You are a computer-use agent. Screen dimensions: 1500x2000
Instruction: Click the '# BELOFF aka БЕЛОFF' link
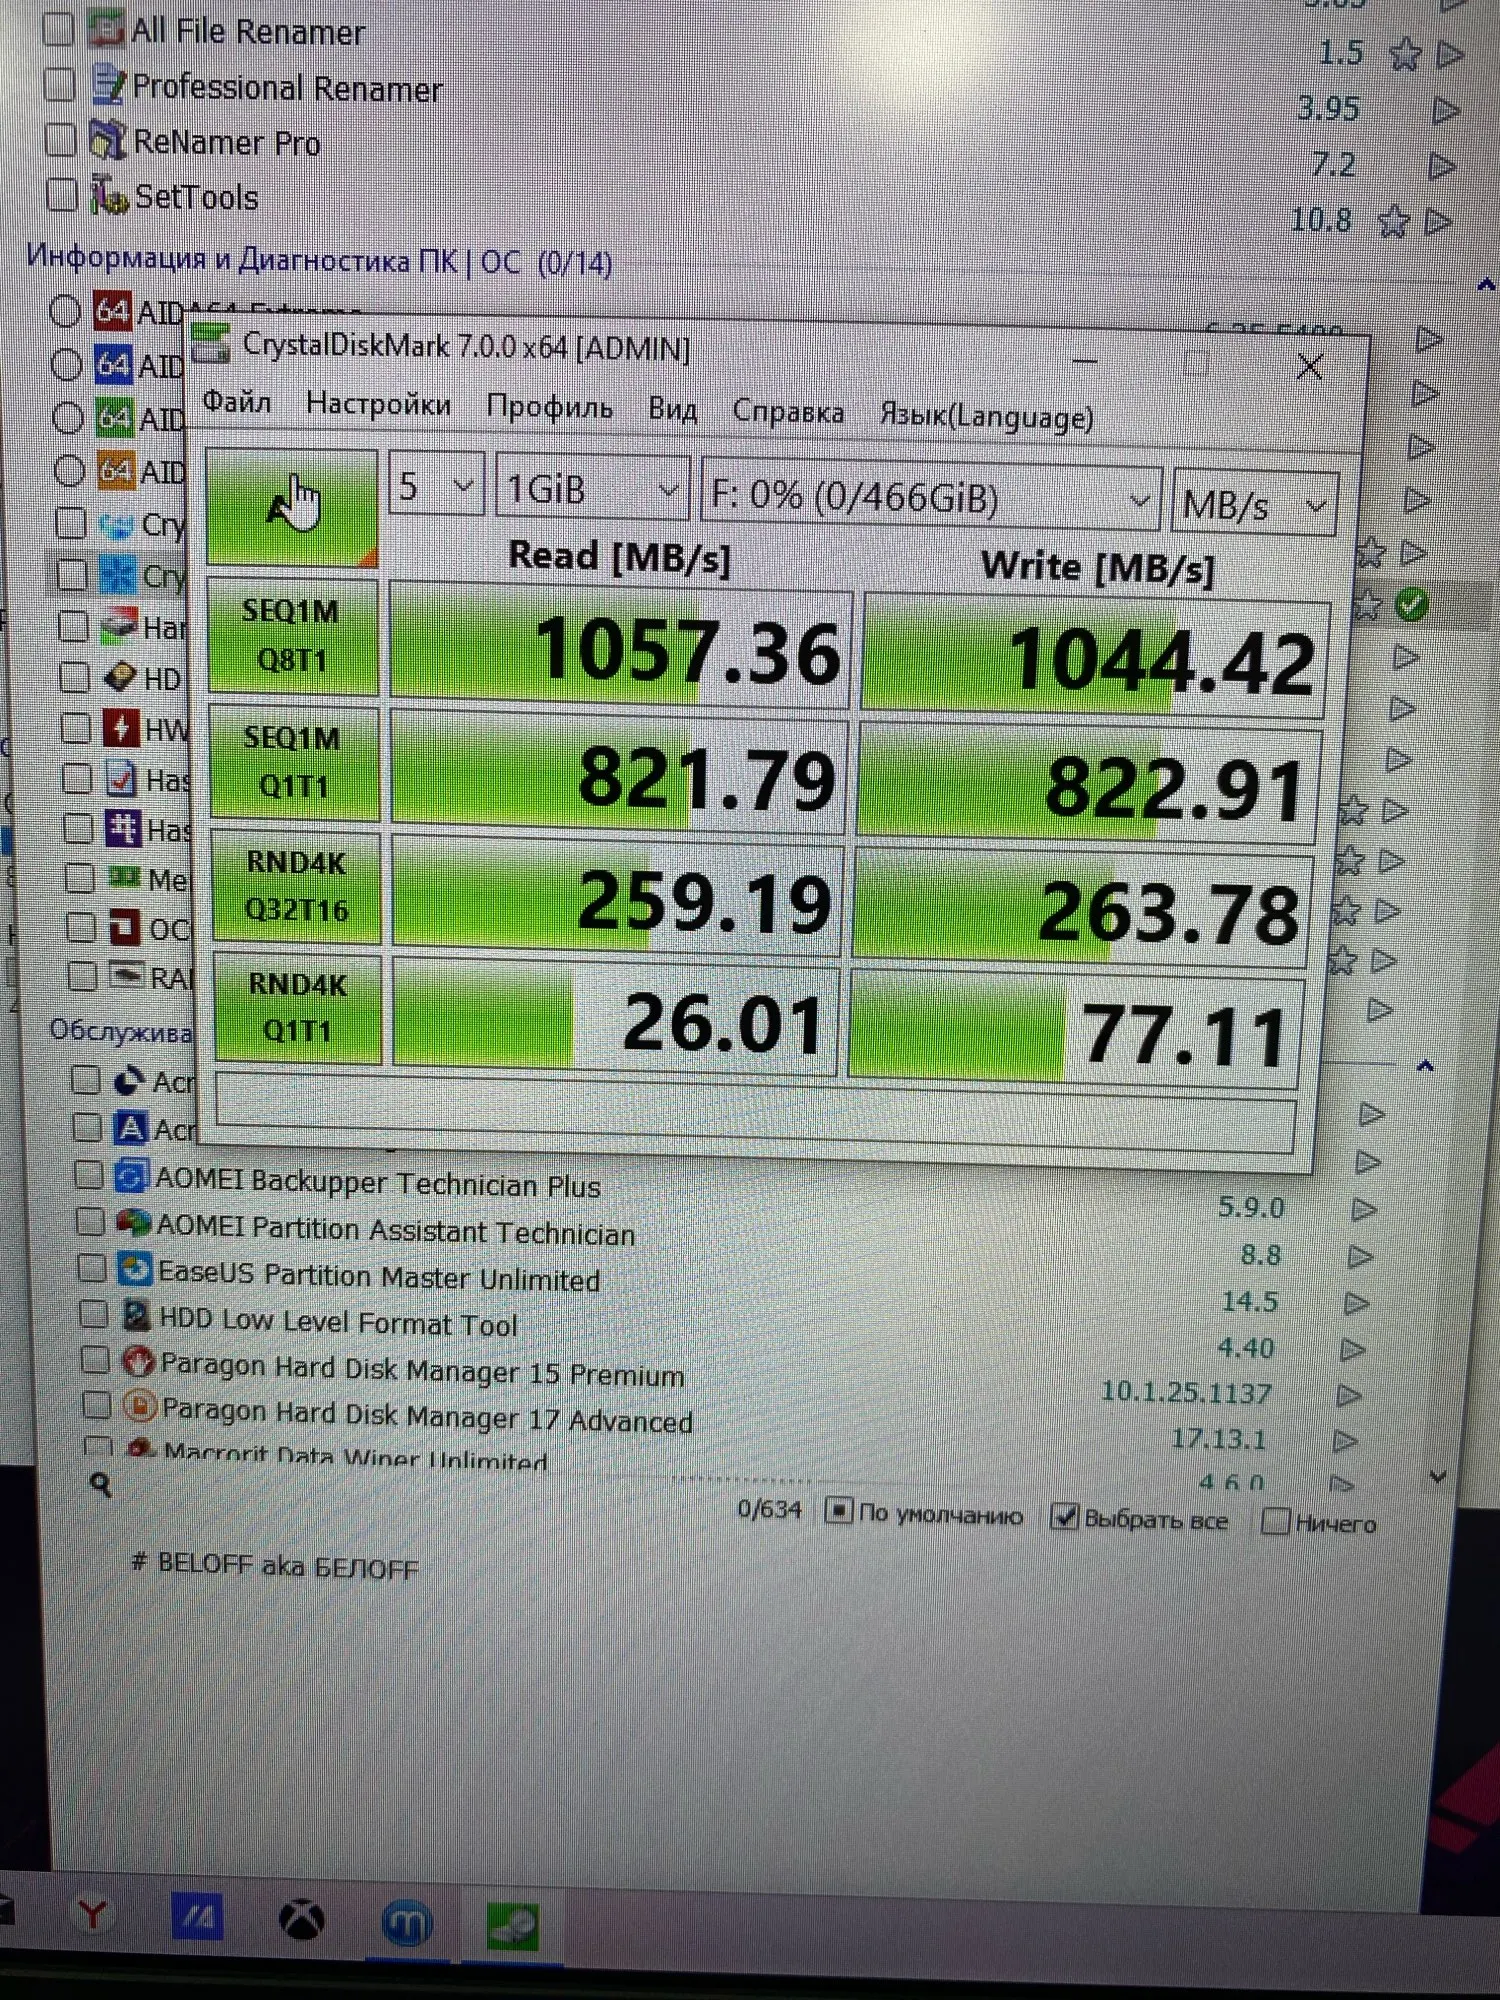[275, 1566]
